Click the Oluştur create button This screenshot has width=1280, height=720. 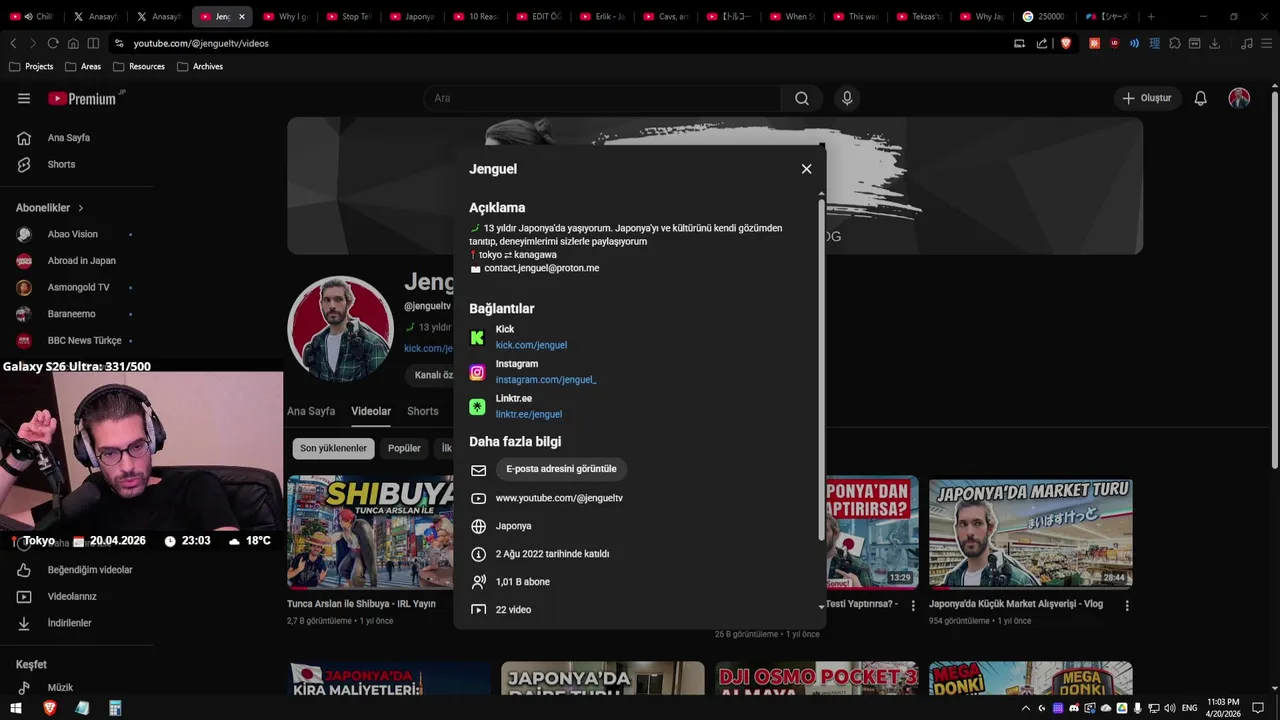point(1146,98)
